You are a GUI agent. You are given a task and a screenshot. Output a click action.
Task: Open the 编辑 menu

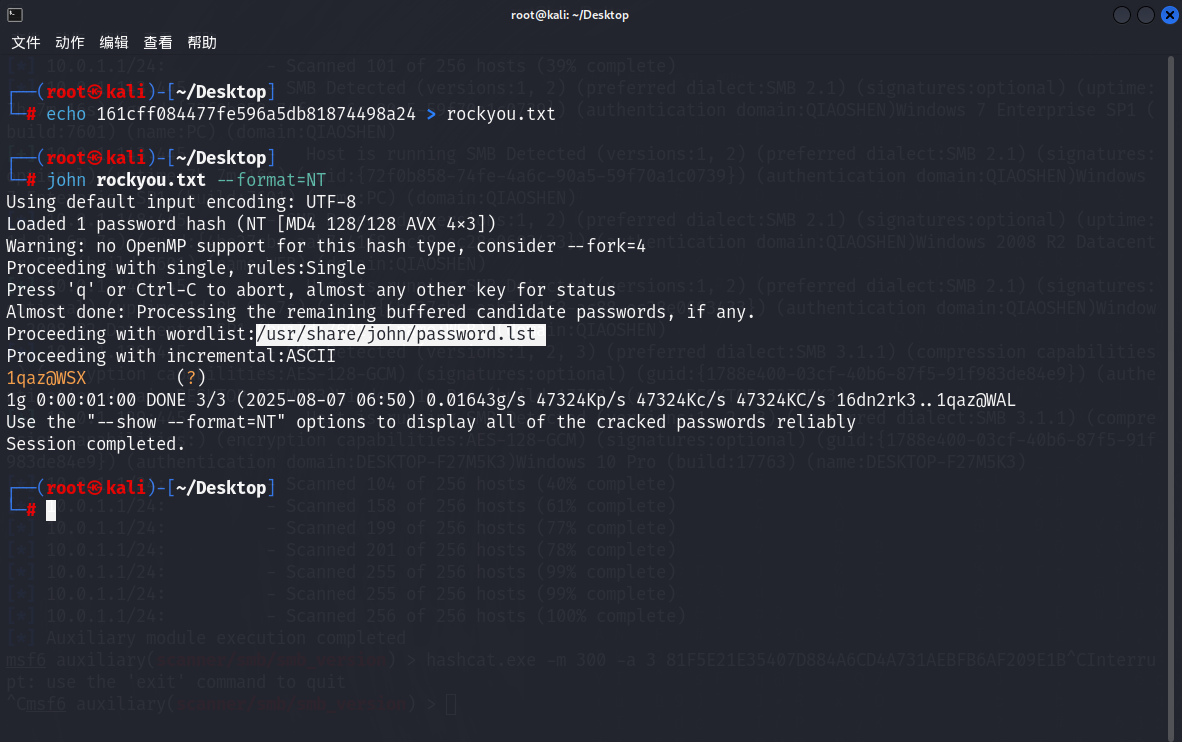click(114, 43)
